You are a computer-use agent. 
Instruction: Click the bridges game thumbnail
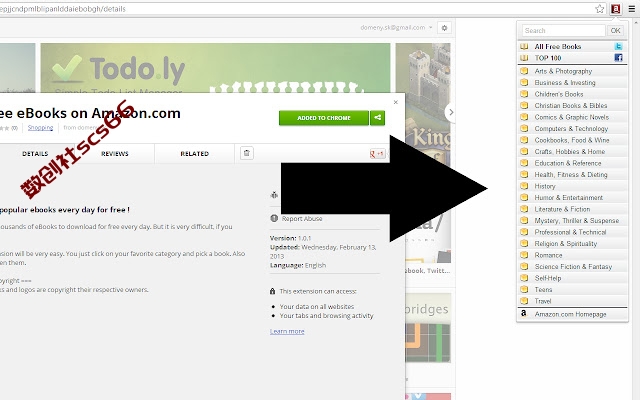[428, 328]
